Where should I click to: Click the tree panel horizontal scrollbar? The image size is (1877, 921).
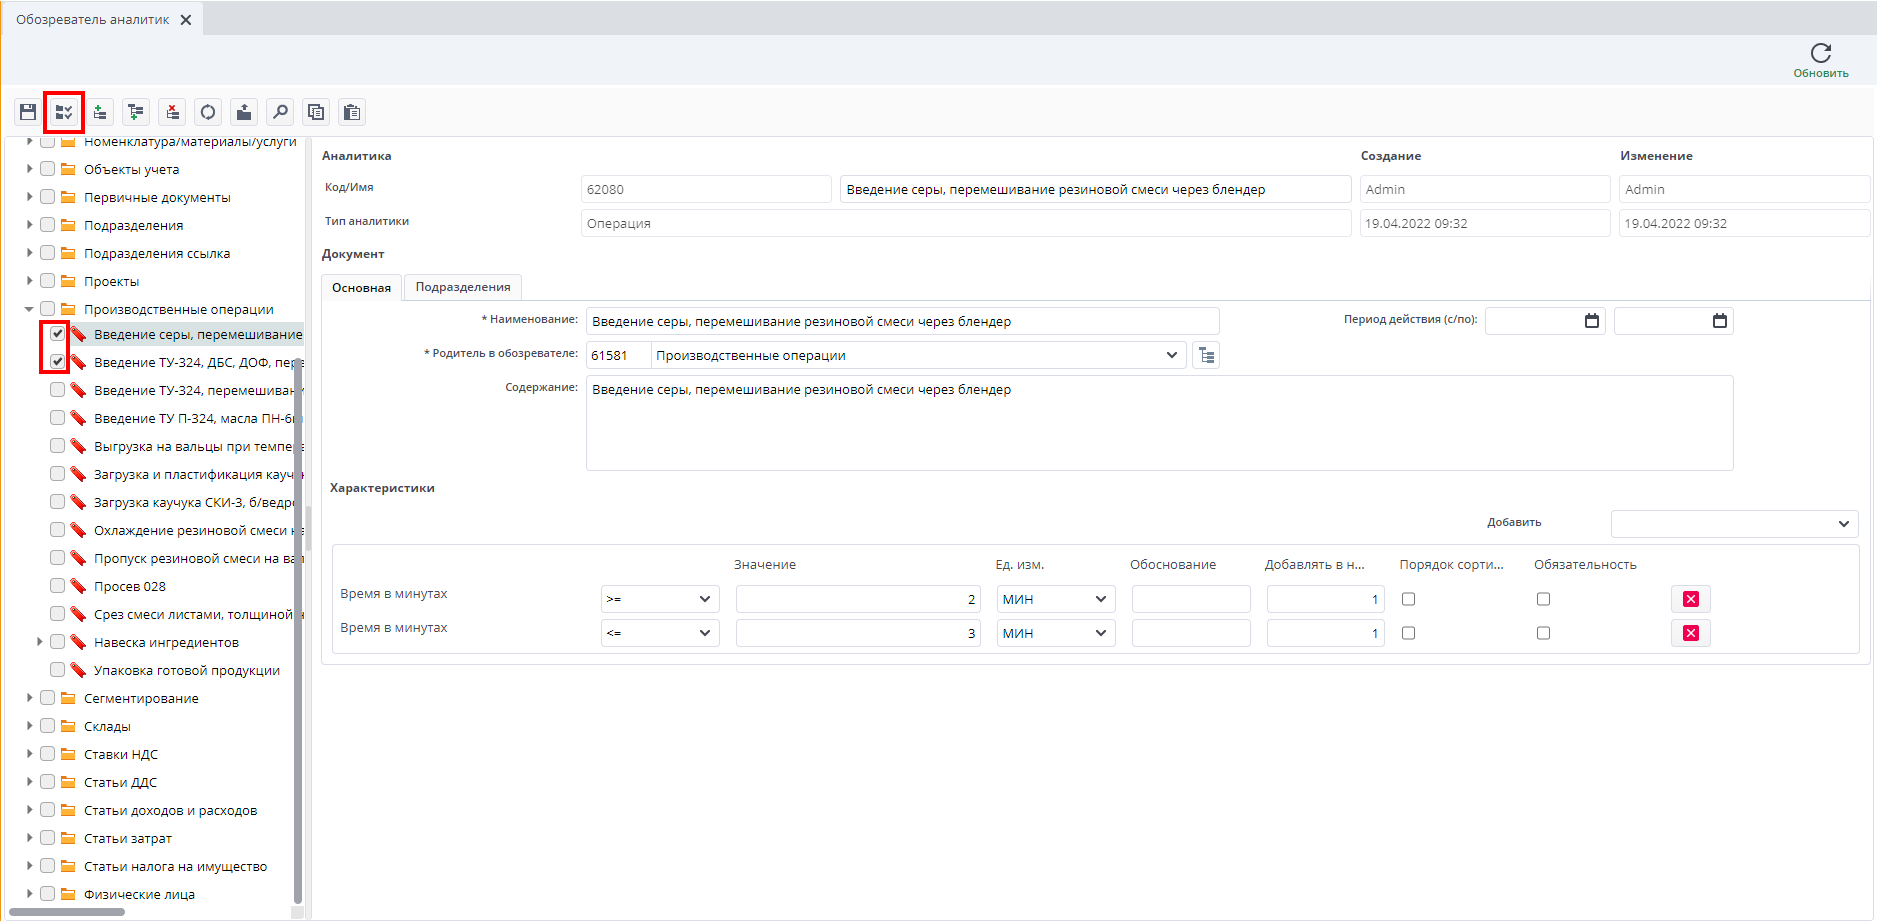tap(66, 912)
